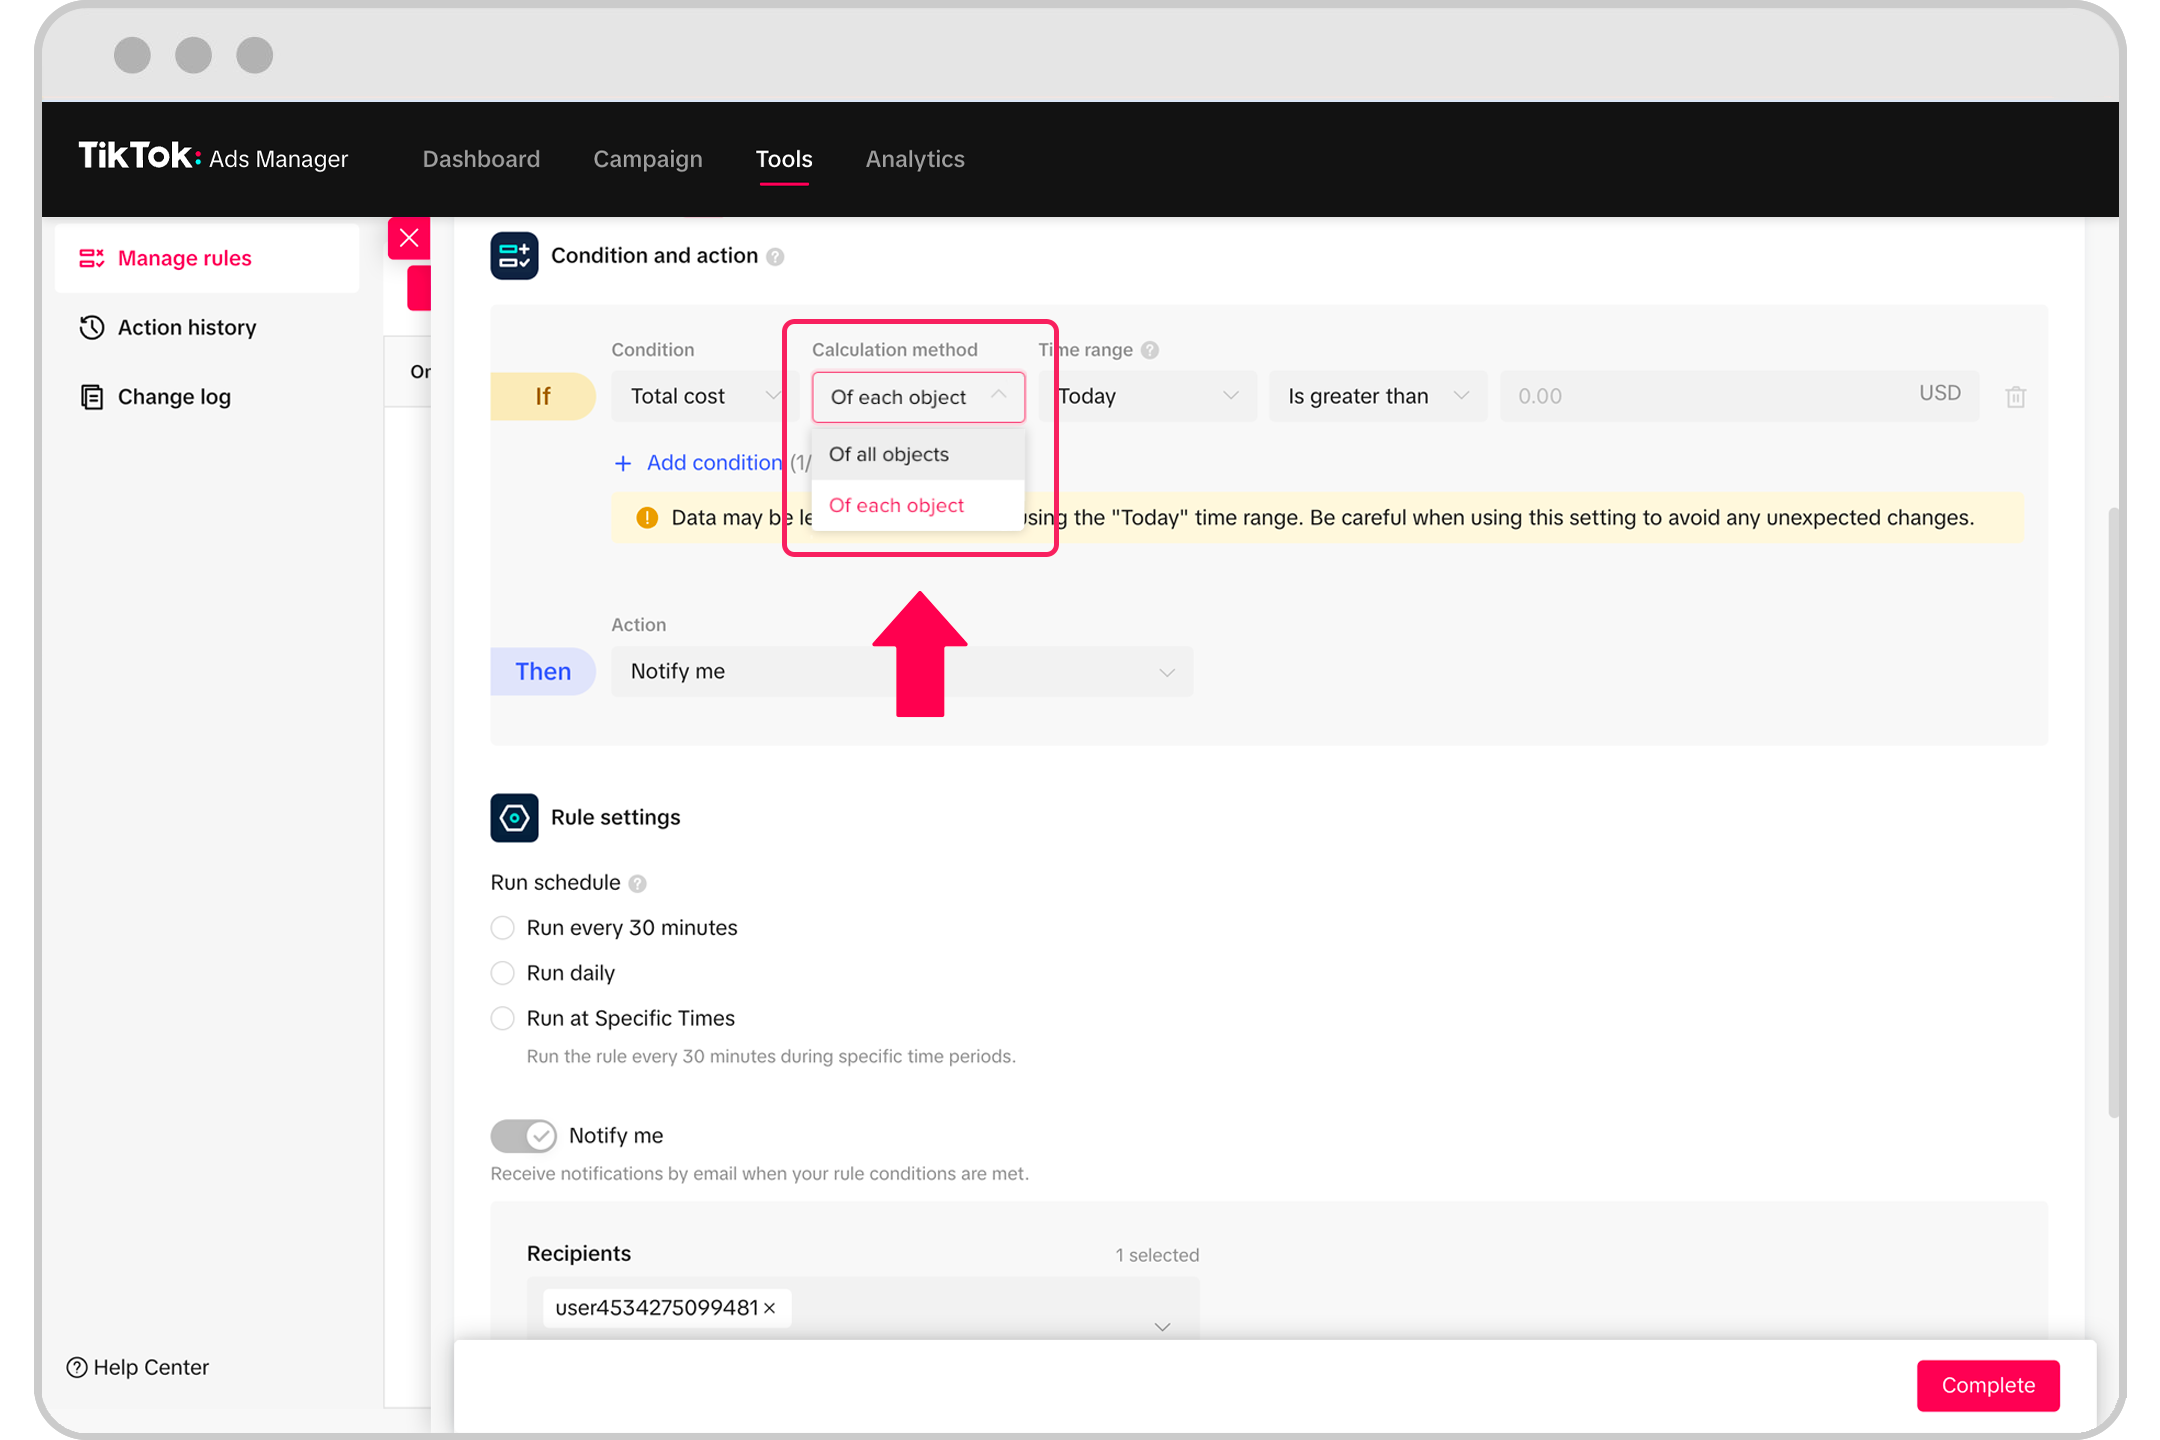
Task: Open Action history from the sidebar
Action: [186, 327]
